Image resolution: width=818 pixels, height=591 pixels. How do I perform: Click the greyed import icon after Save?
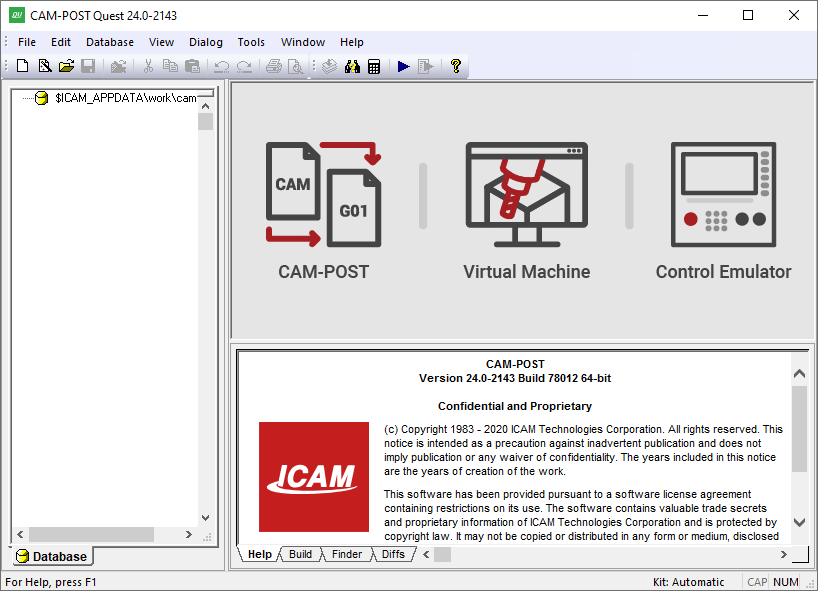(118, 66)
